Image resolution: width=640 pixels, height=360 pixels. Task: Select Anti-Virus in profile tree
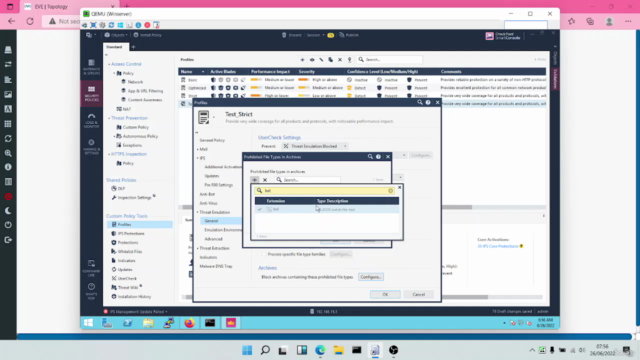tap(208, 203)
